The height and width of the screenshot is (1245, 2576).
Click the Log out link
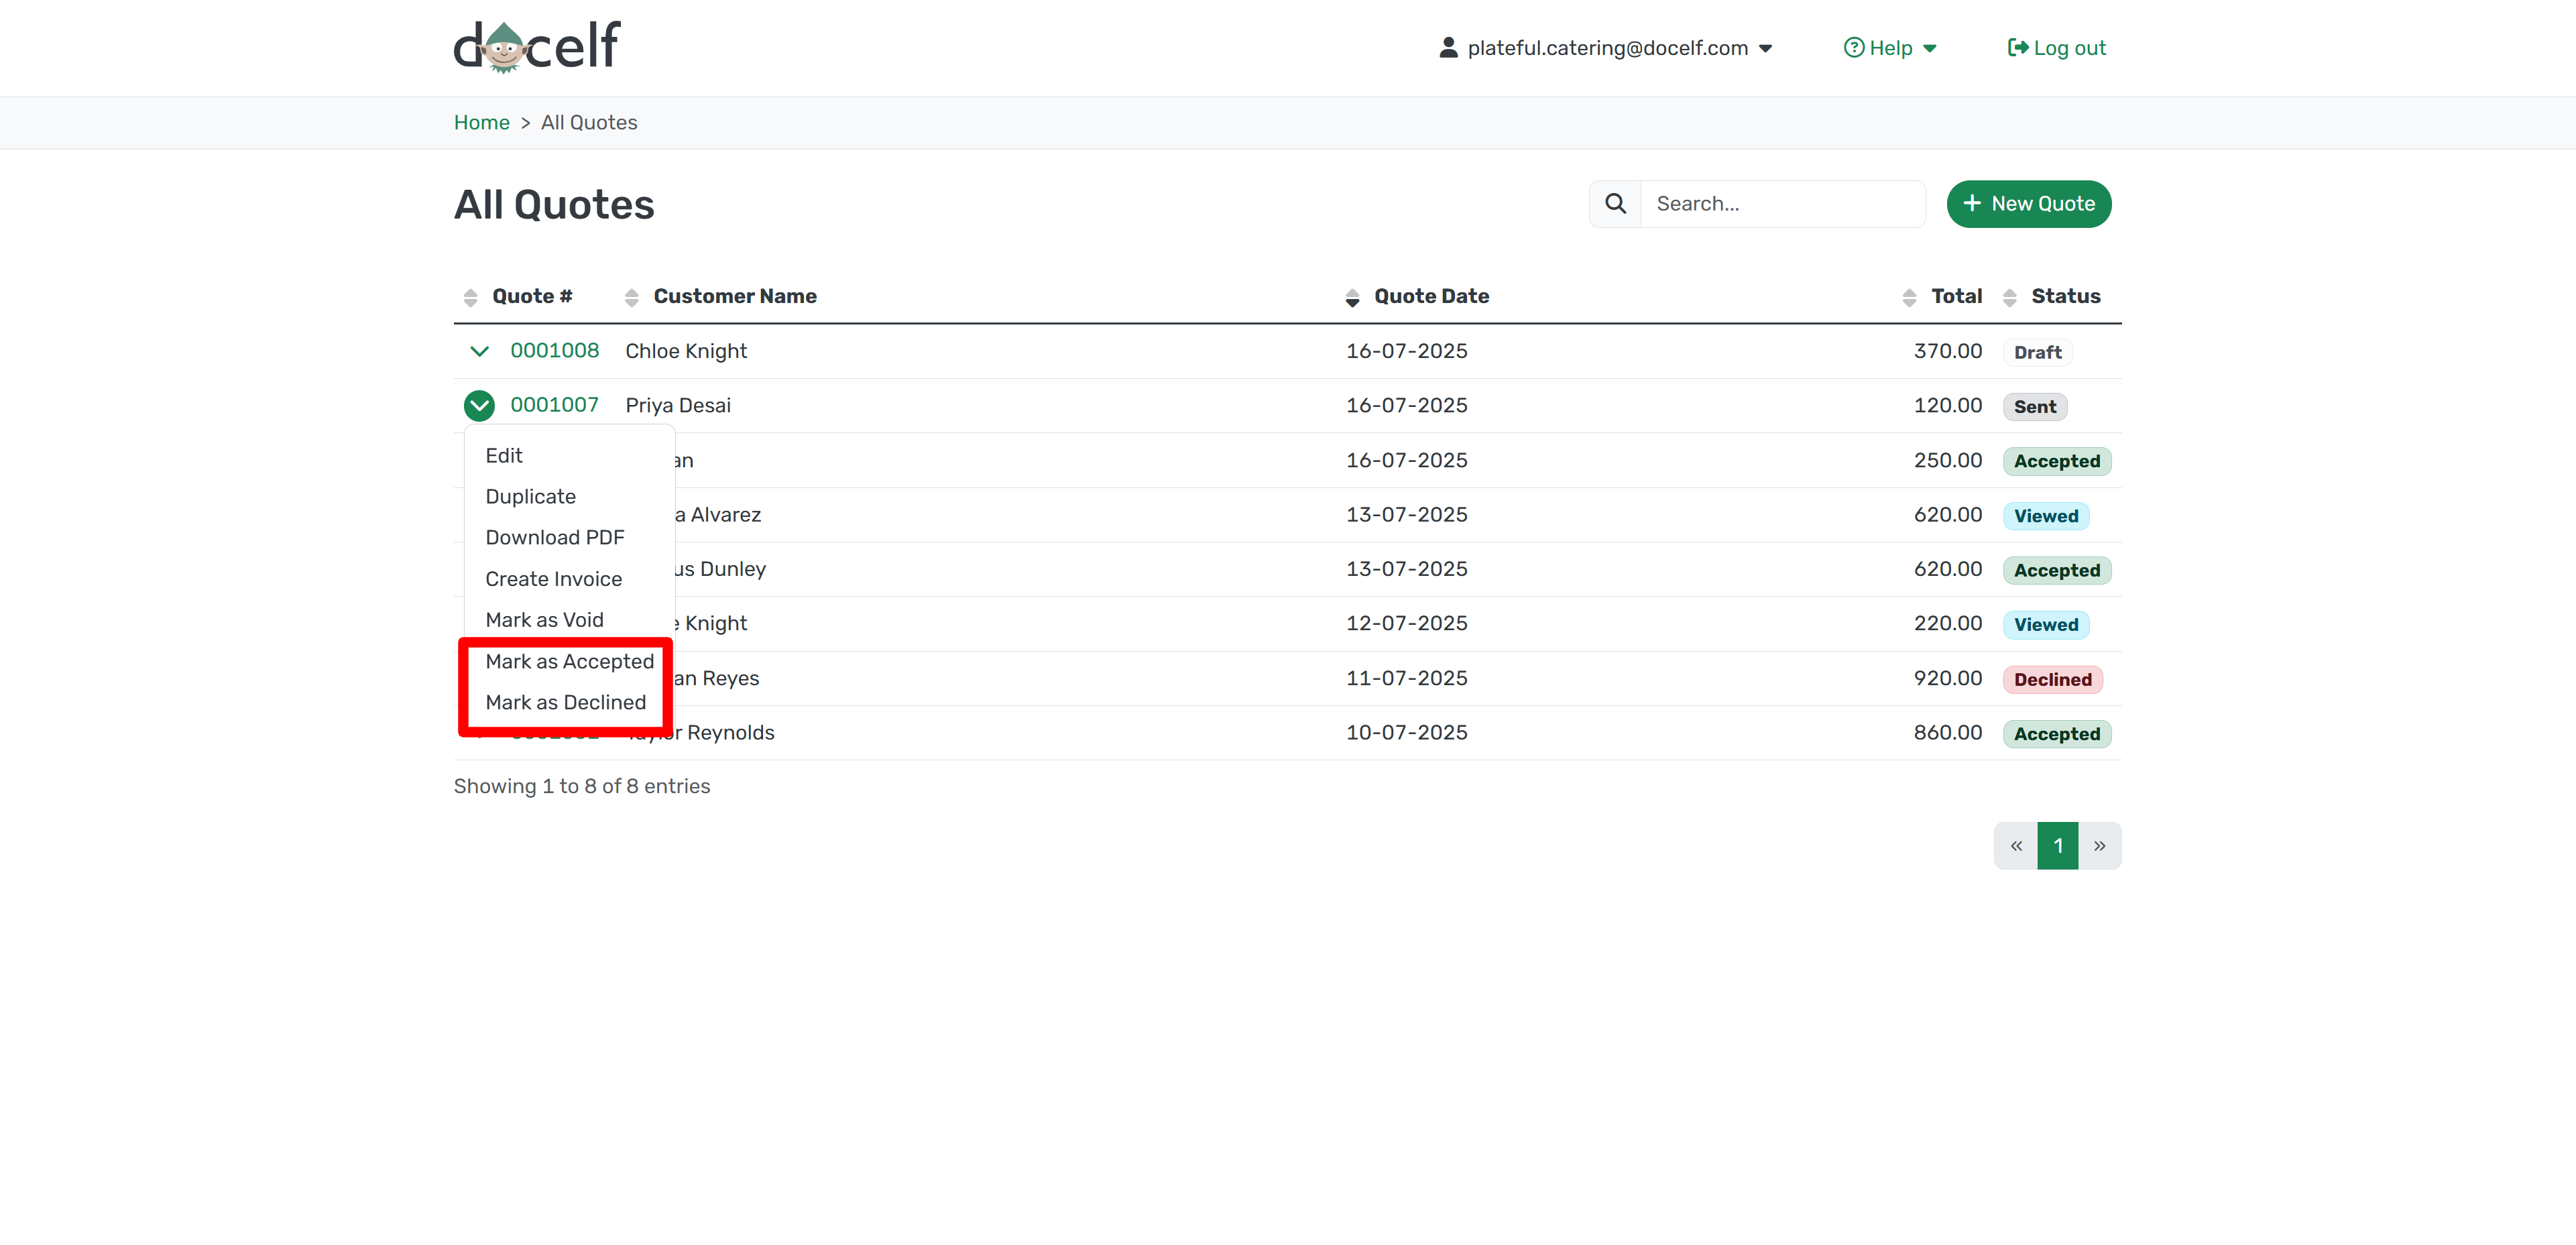(2056, 48)
